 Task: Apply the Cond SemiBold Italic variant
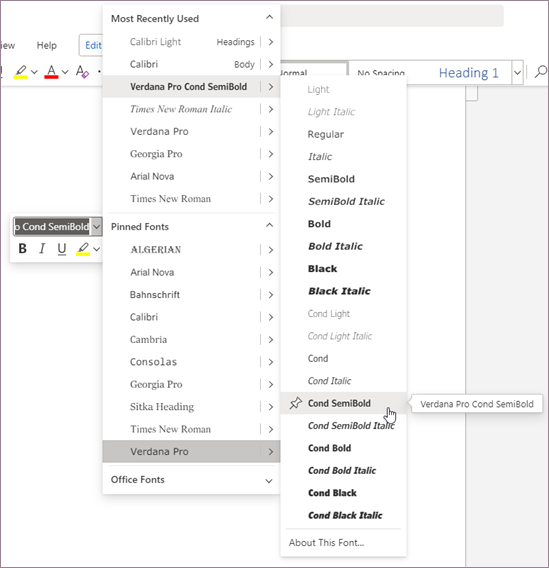click(343, 426)
